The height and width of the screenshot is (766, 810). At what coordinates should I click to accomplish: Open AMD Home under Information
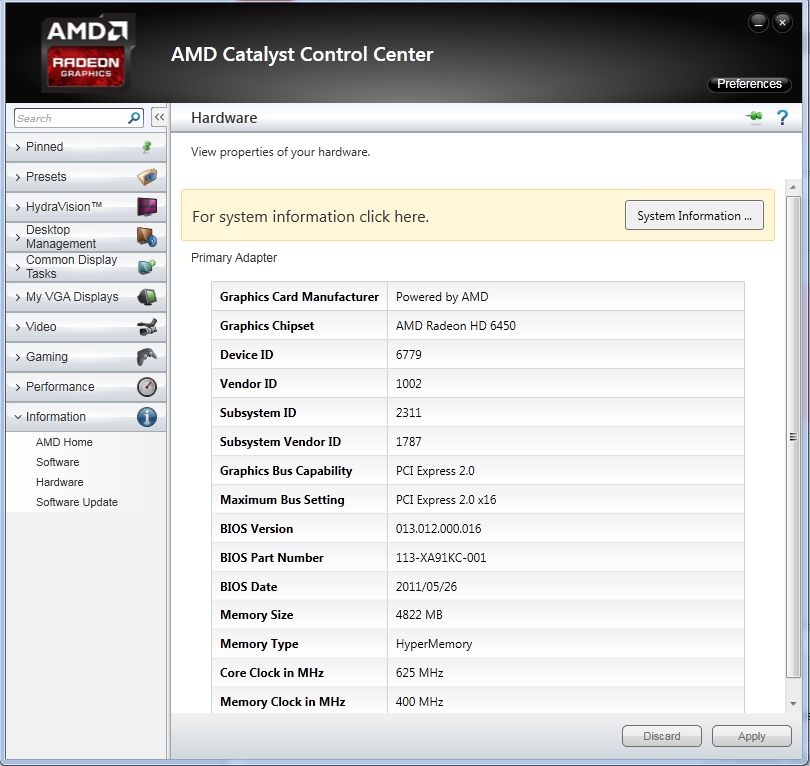(x=64, y=442)
